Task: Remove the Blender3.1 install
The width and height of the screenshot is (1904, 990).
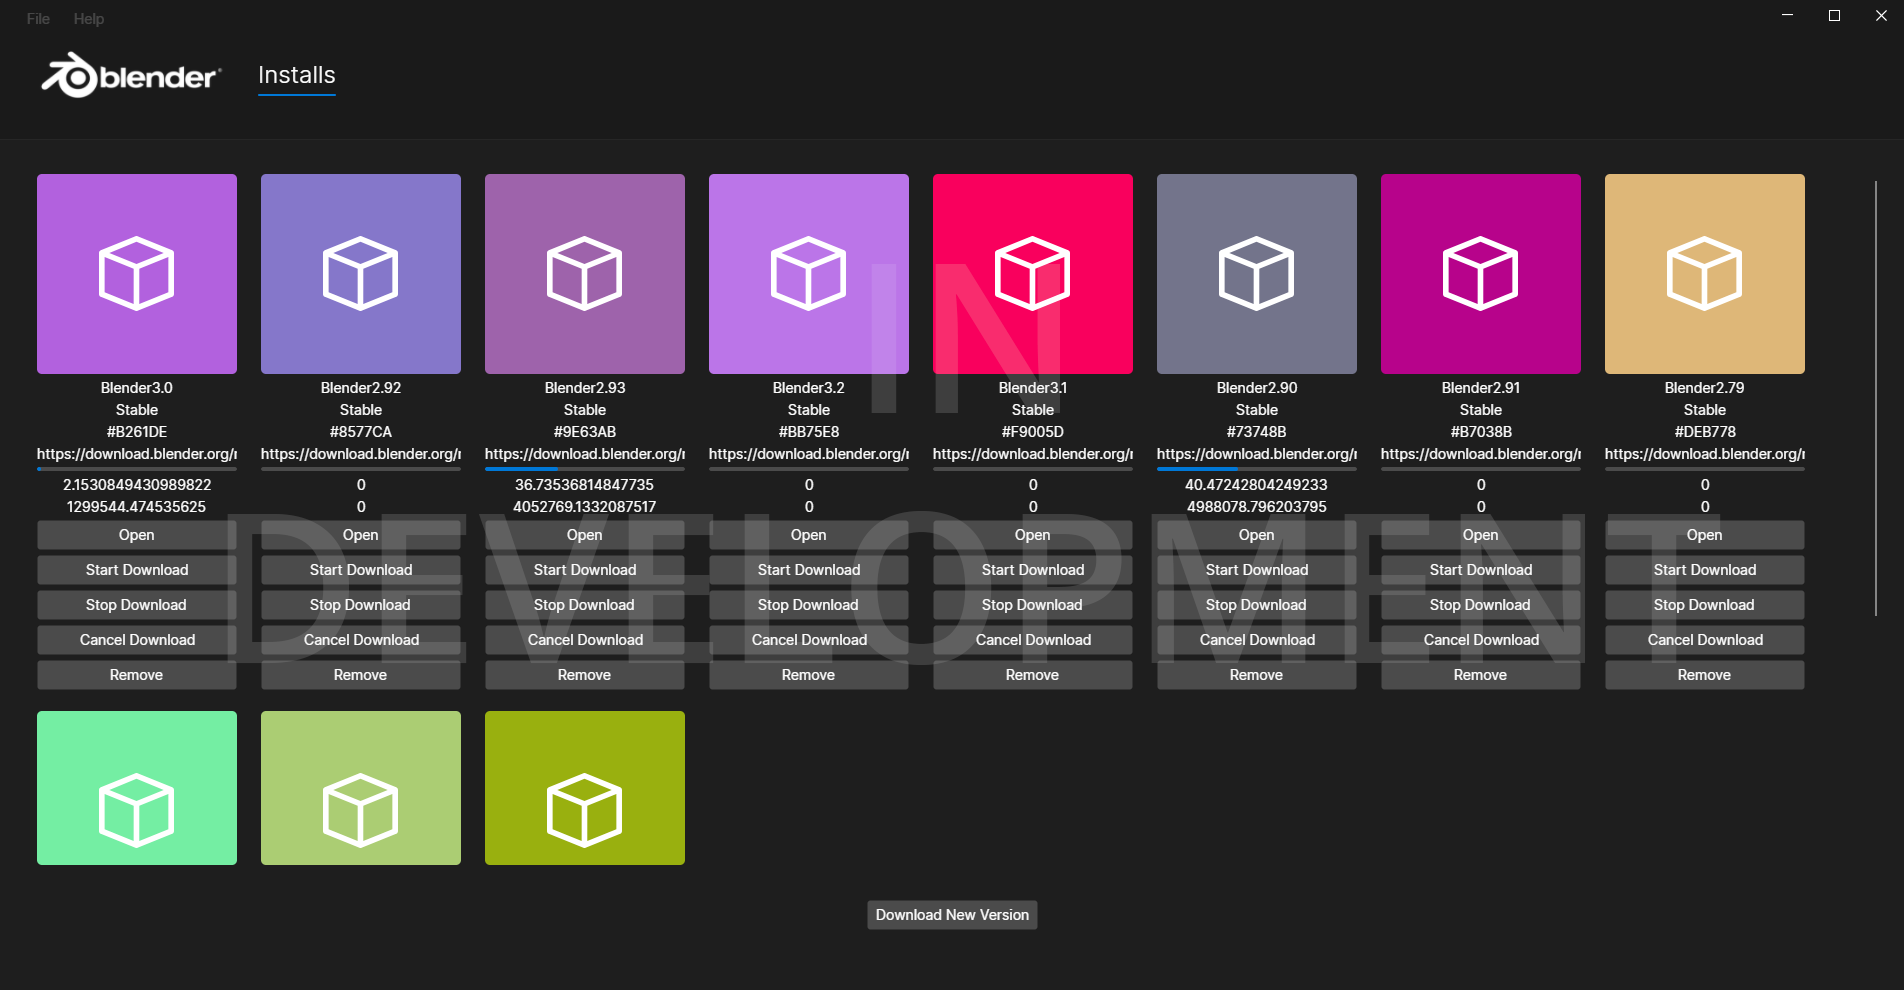Action: (1033, 675)
